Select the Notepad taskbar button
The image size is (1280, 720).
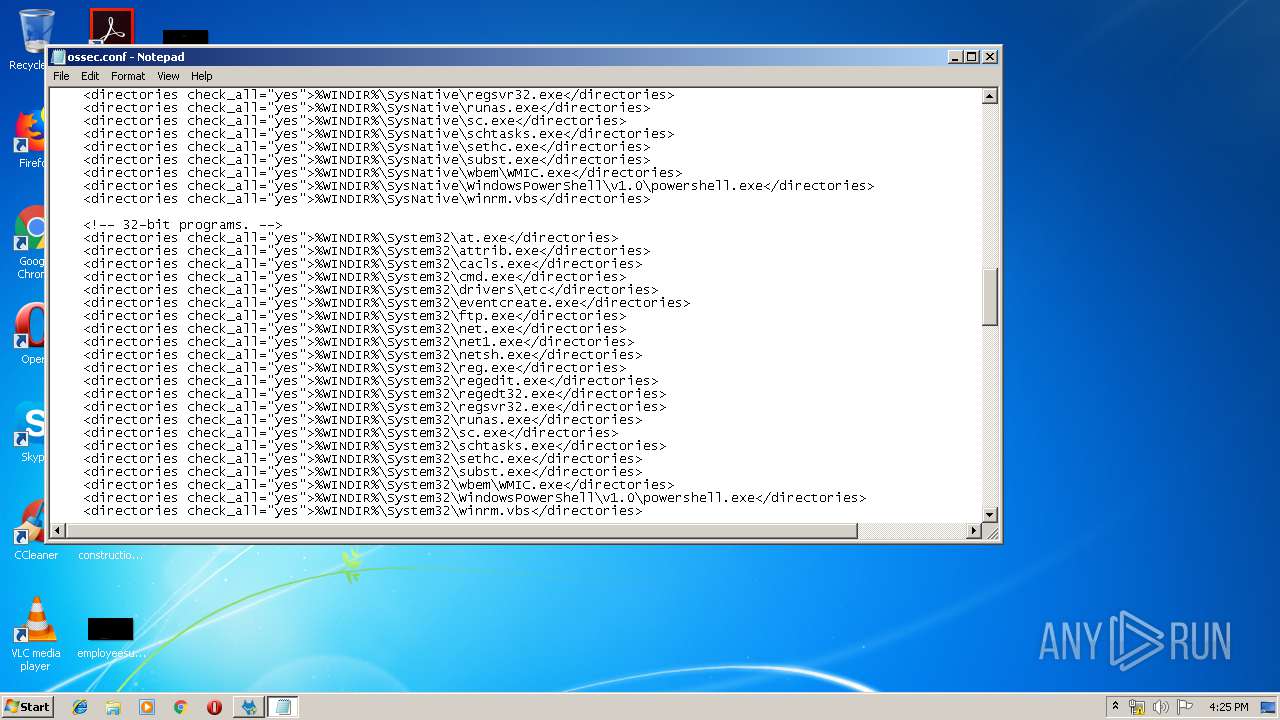pos(283,707)
